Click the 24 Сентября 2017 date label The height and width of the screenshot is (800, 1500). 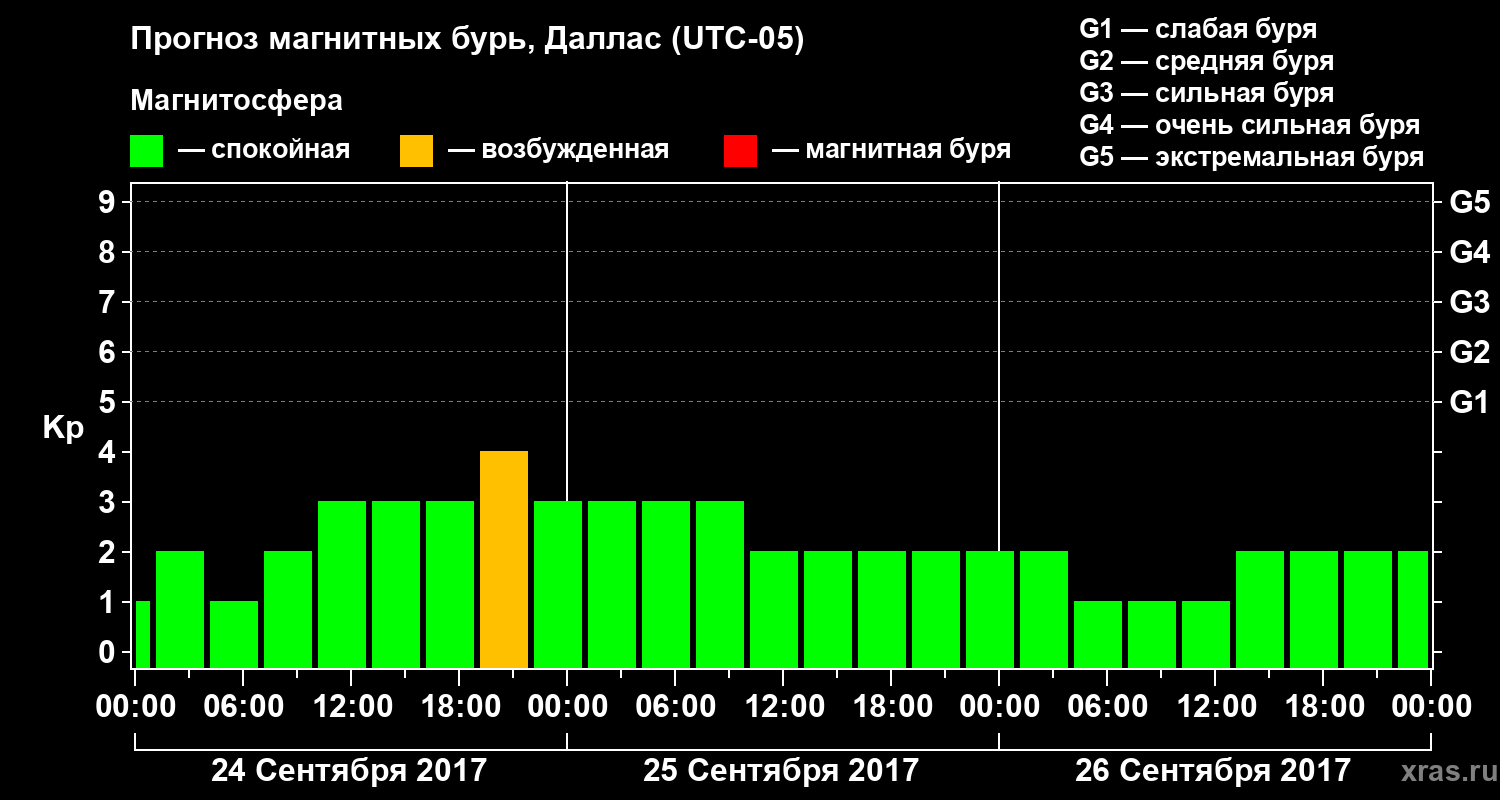pyautogui.click(x=349, y=771)
